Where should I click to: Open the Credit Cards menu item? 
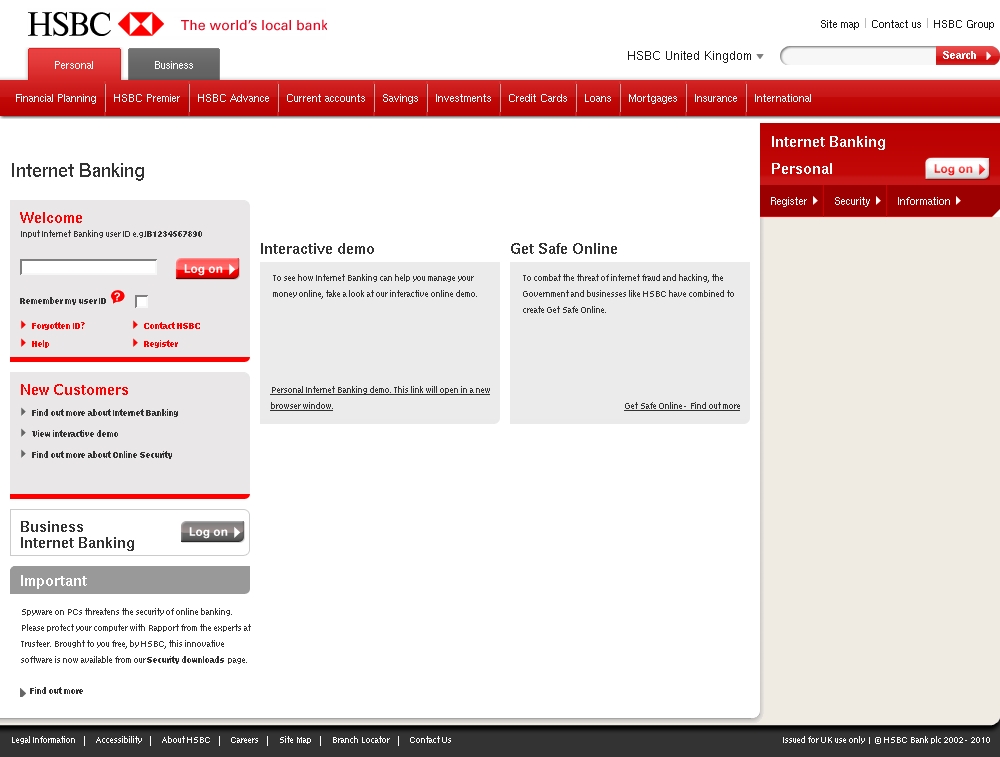point(537,98)
